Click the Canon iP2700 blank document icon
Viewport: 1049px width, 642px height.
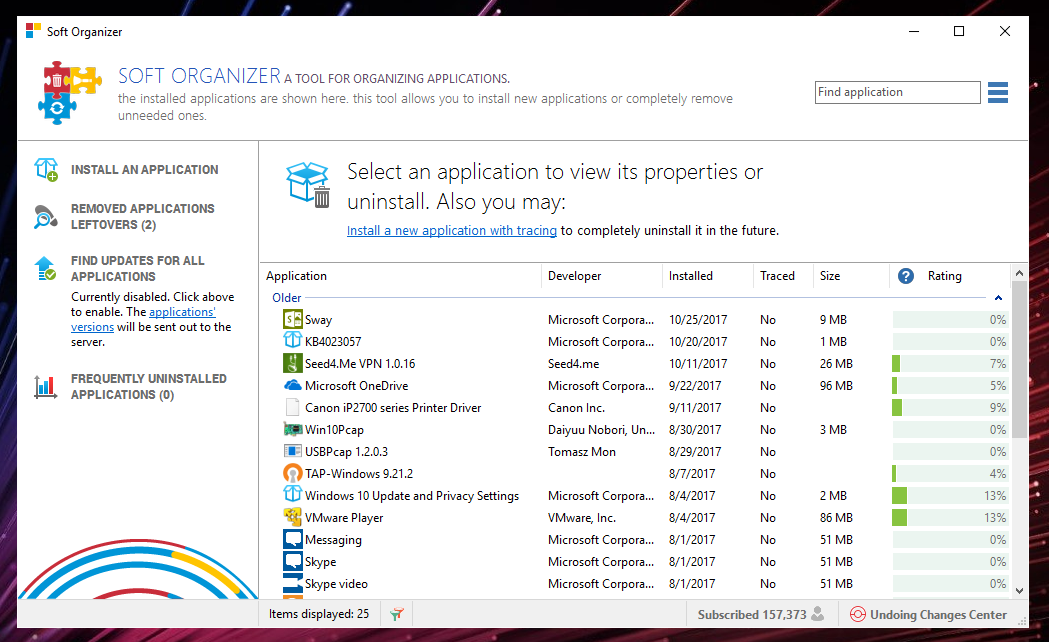[x=292, y=407]
